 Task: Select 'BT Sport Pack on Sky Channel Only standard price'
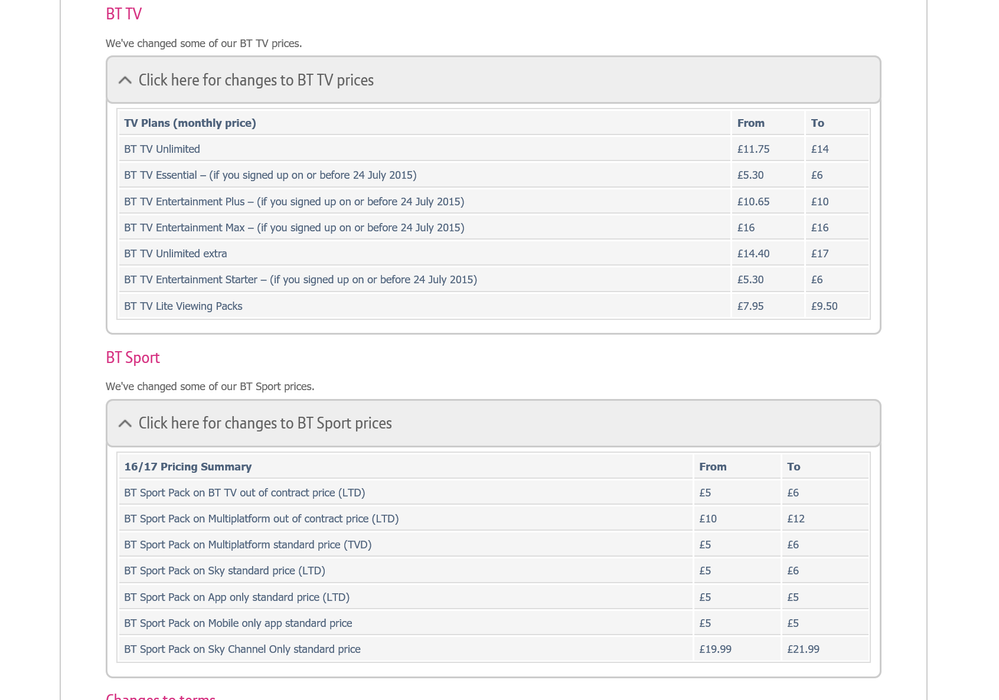[242, 650]
